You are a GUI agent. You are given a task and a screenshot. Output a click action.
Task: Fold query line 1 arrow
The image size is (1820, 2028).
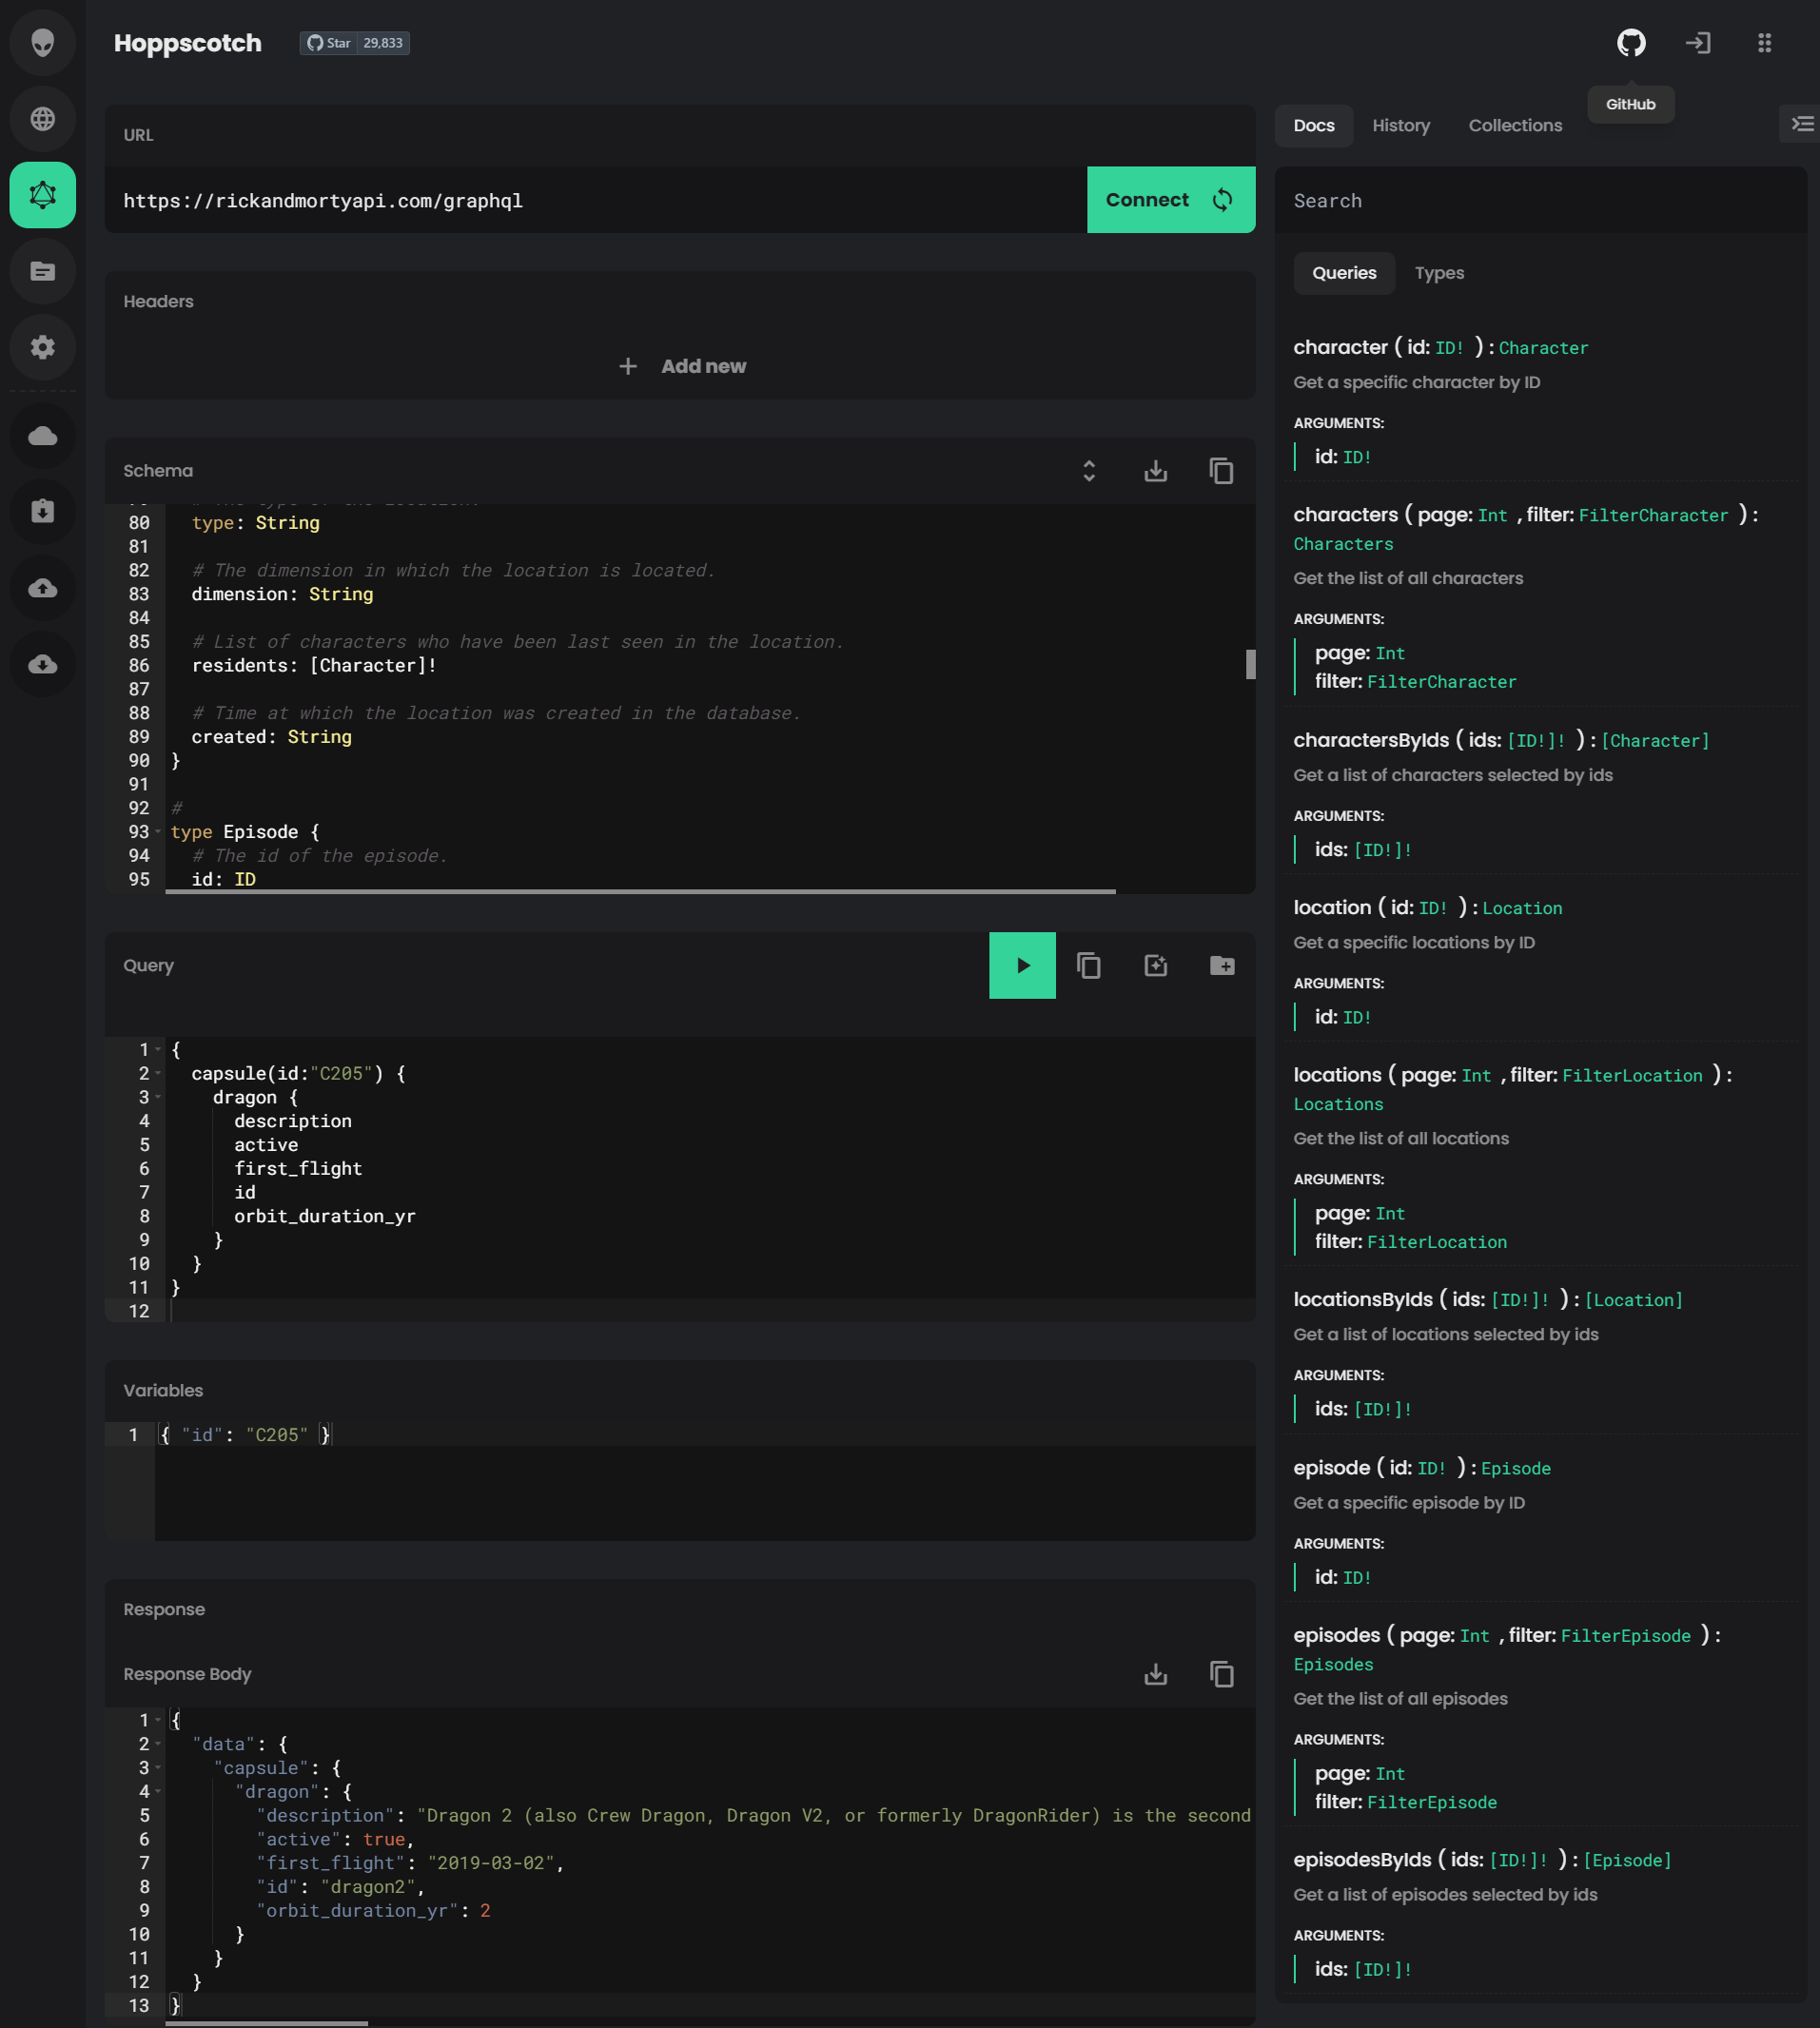pyautogui.click(x=158, y=1049)
